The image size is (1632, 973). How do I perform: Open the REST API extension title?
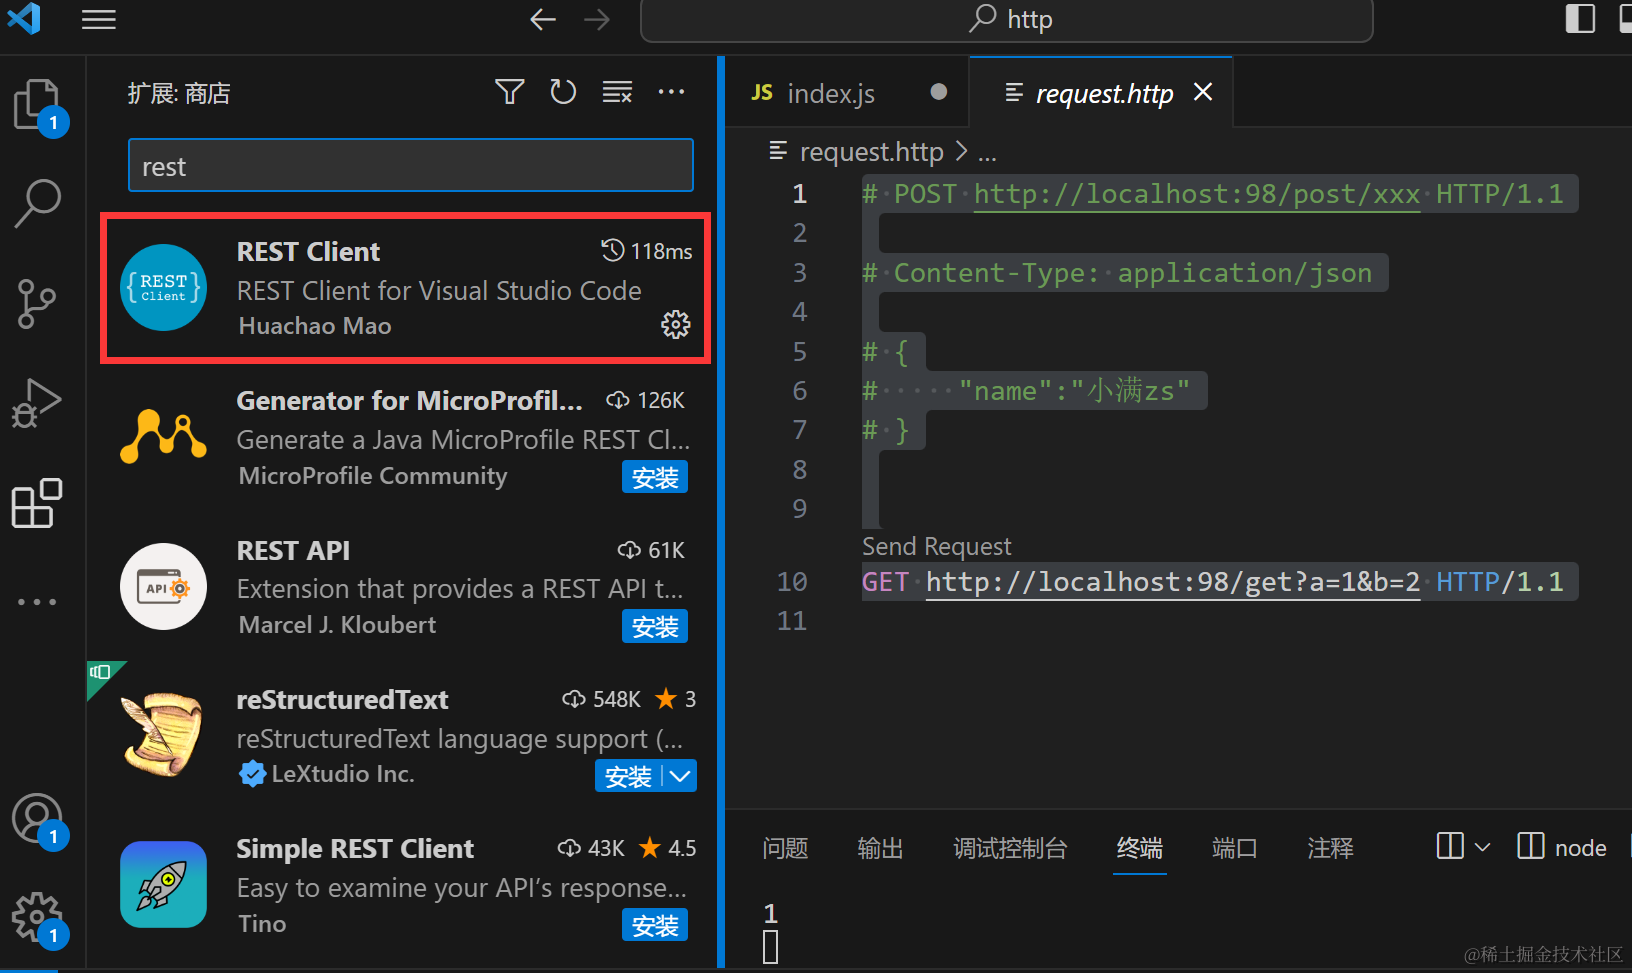click(x=293, y=550)
